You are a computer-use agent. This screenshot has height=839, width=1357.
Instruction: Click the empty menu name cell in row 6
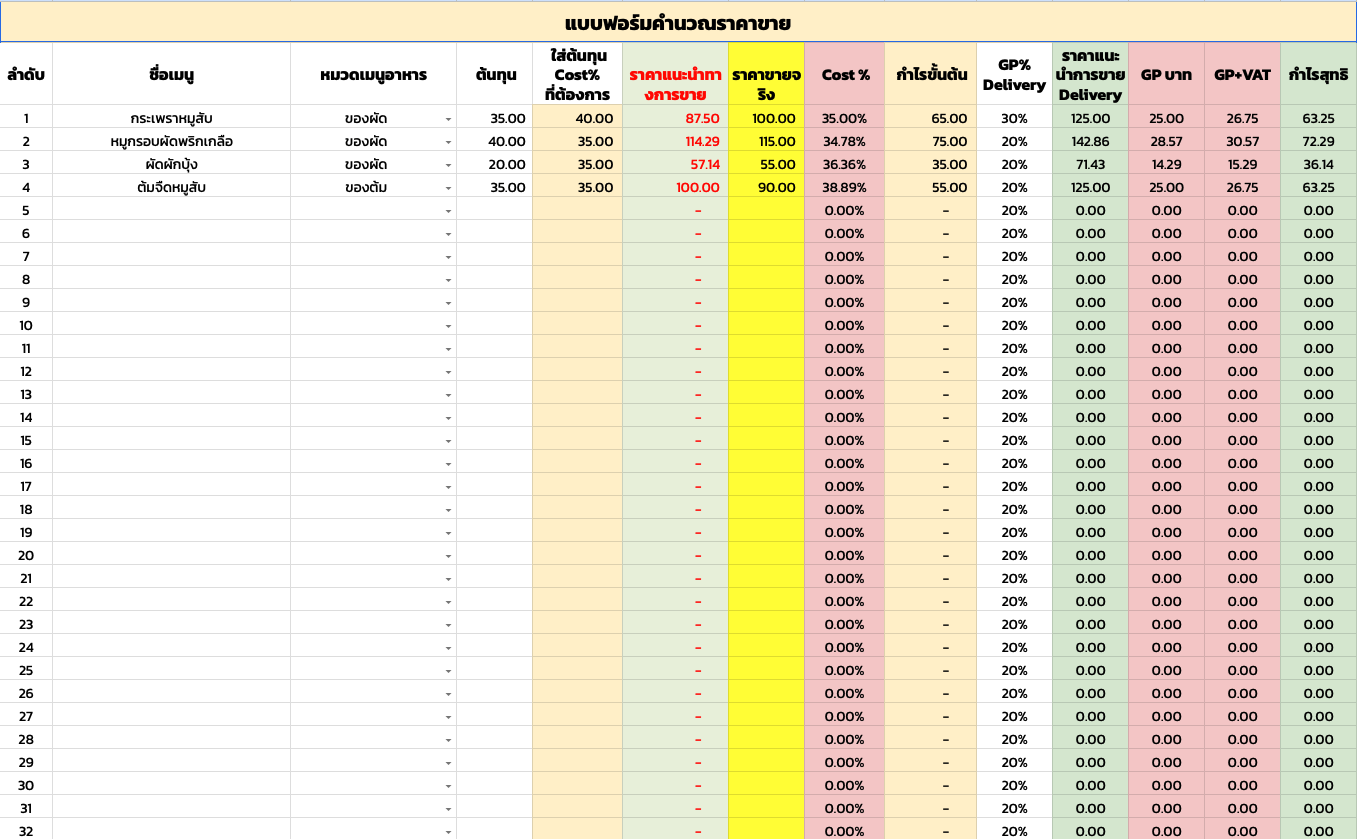(170, 233)
